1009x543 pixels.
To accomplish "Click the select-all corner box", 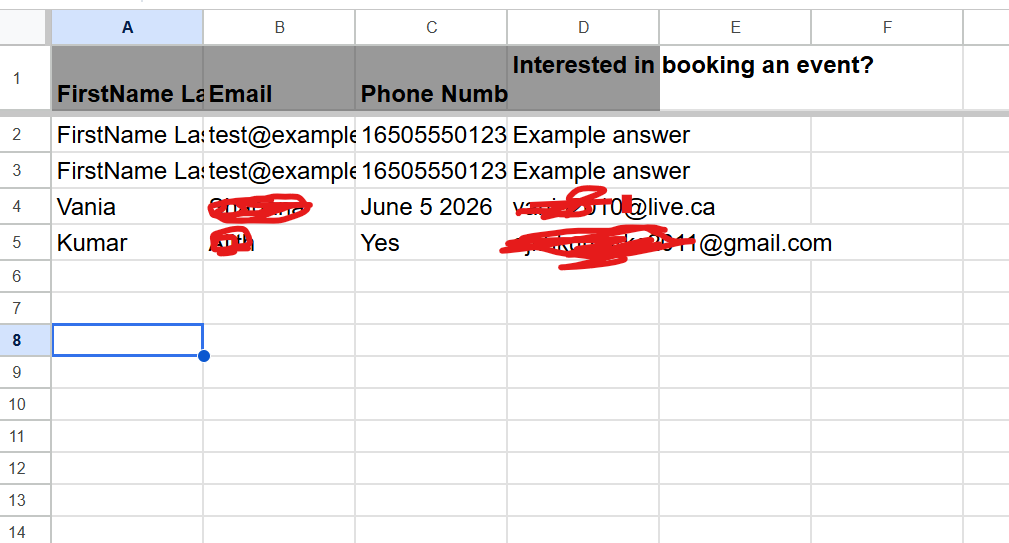I will pyautogui.click(x=25, y=28).
